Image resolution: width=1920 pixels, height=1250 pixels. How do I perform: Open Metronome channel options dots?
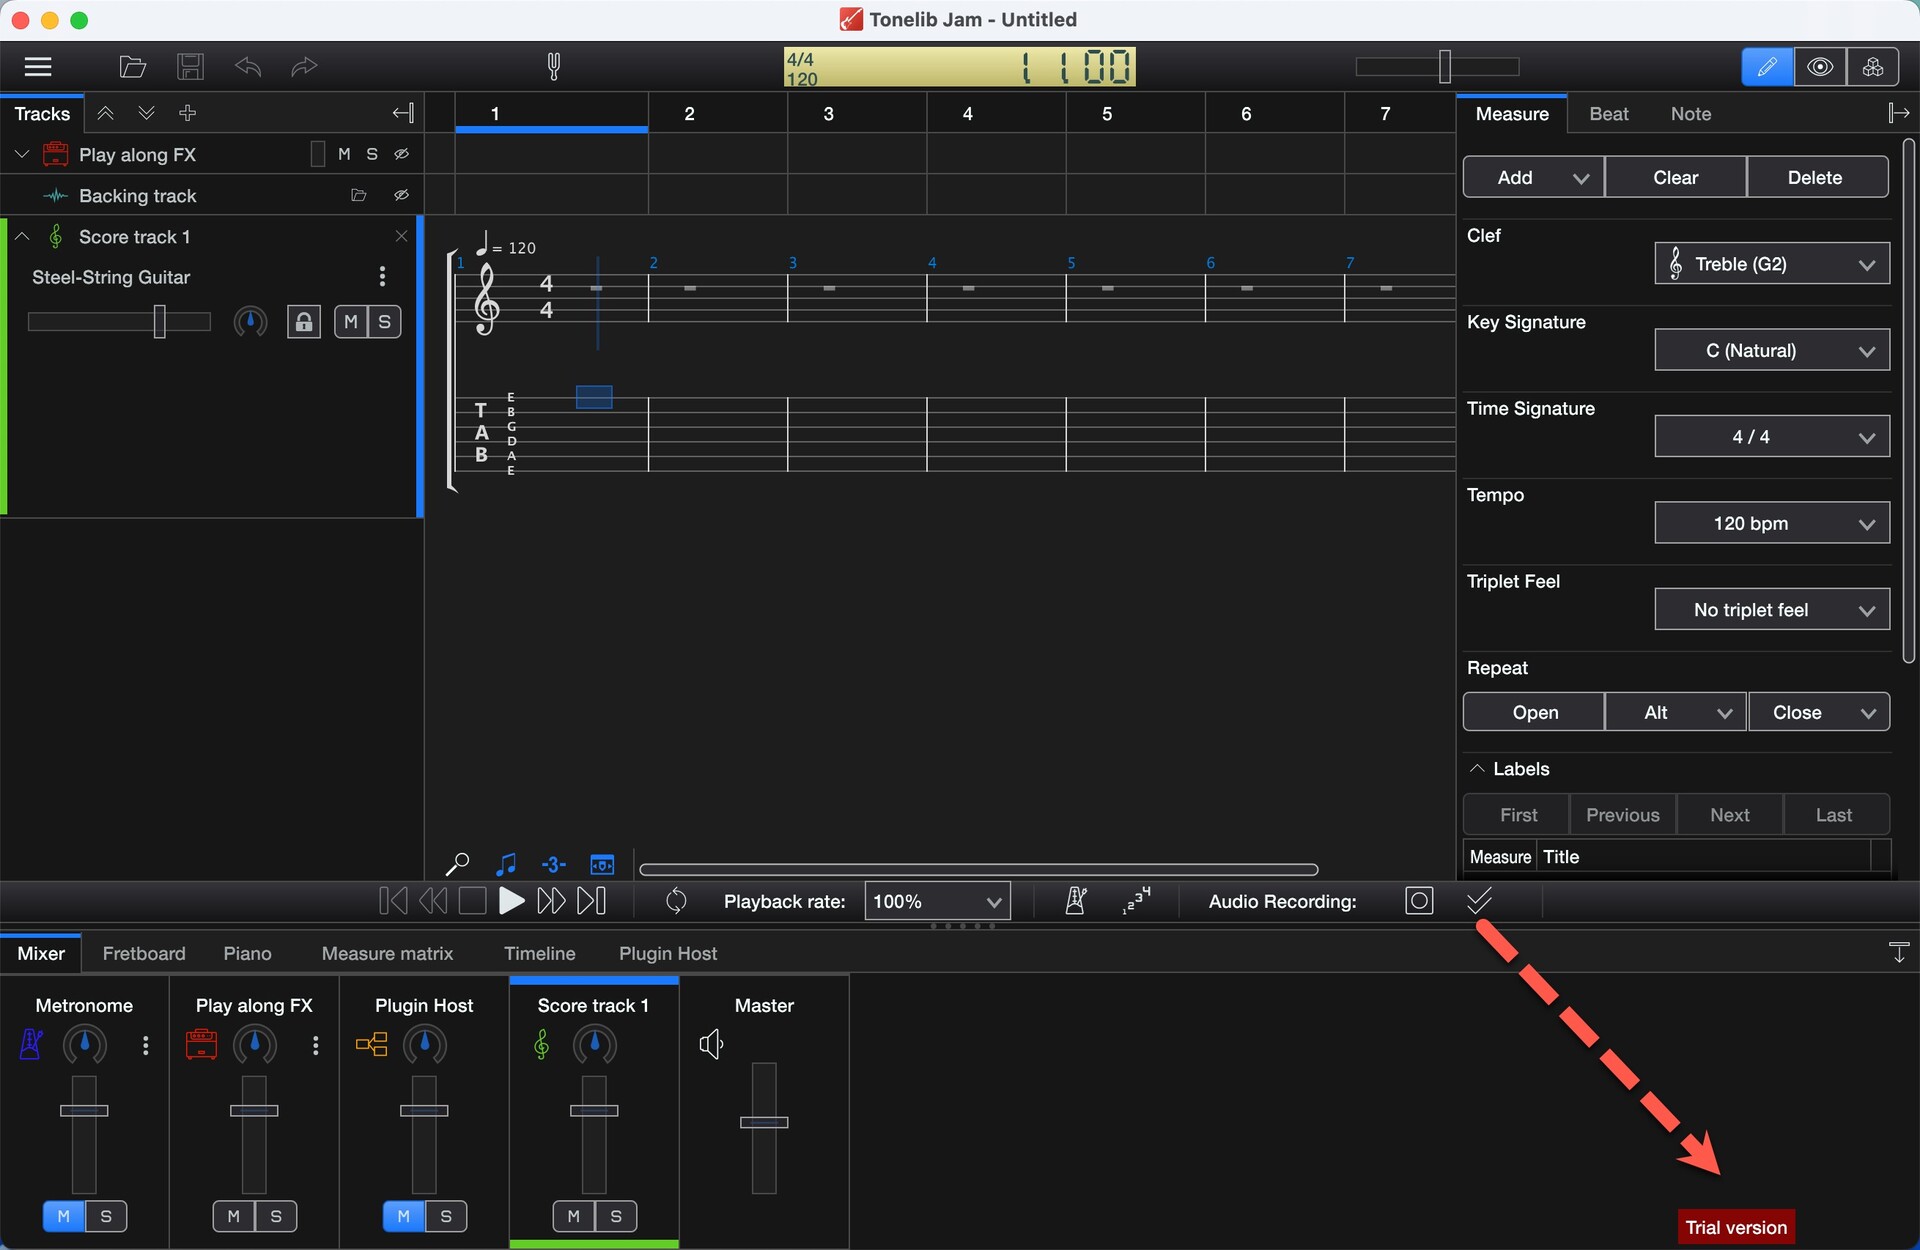point(146,1045)
